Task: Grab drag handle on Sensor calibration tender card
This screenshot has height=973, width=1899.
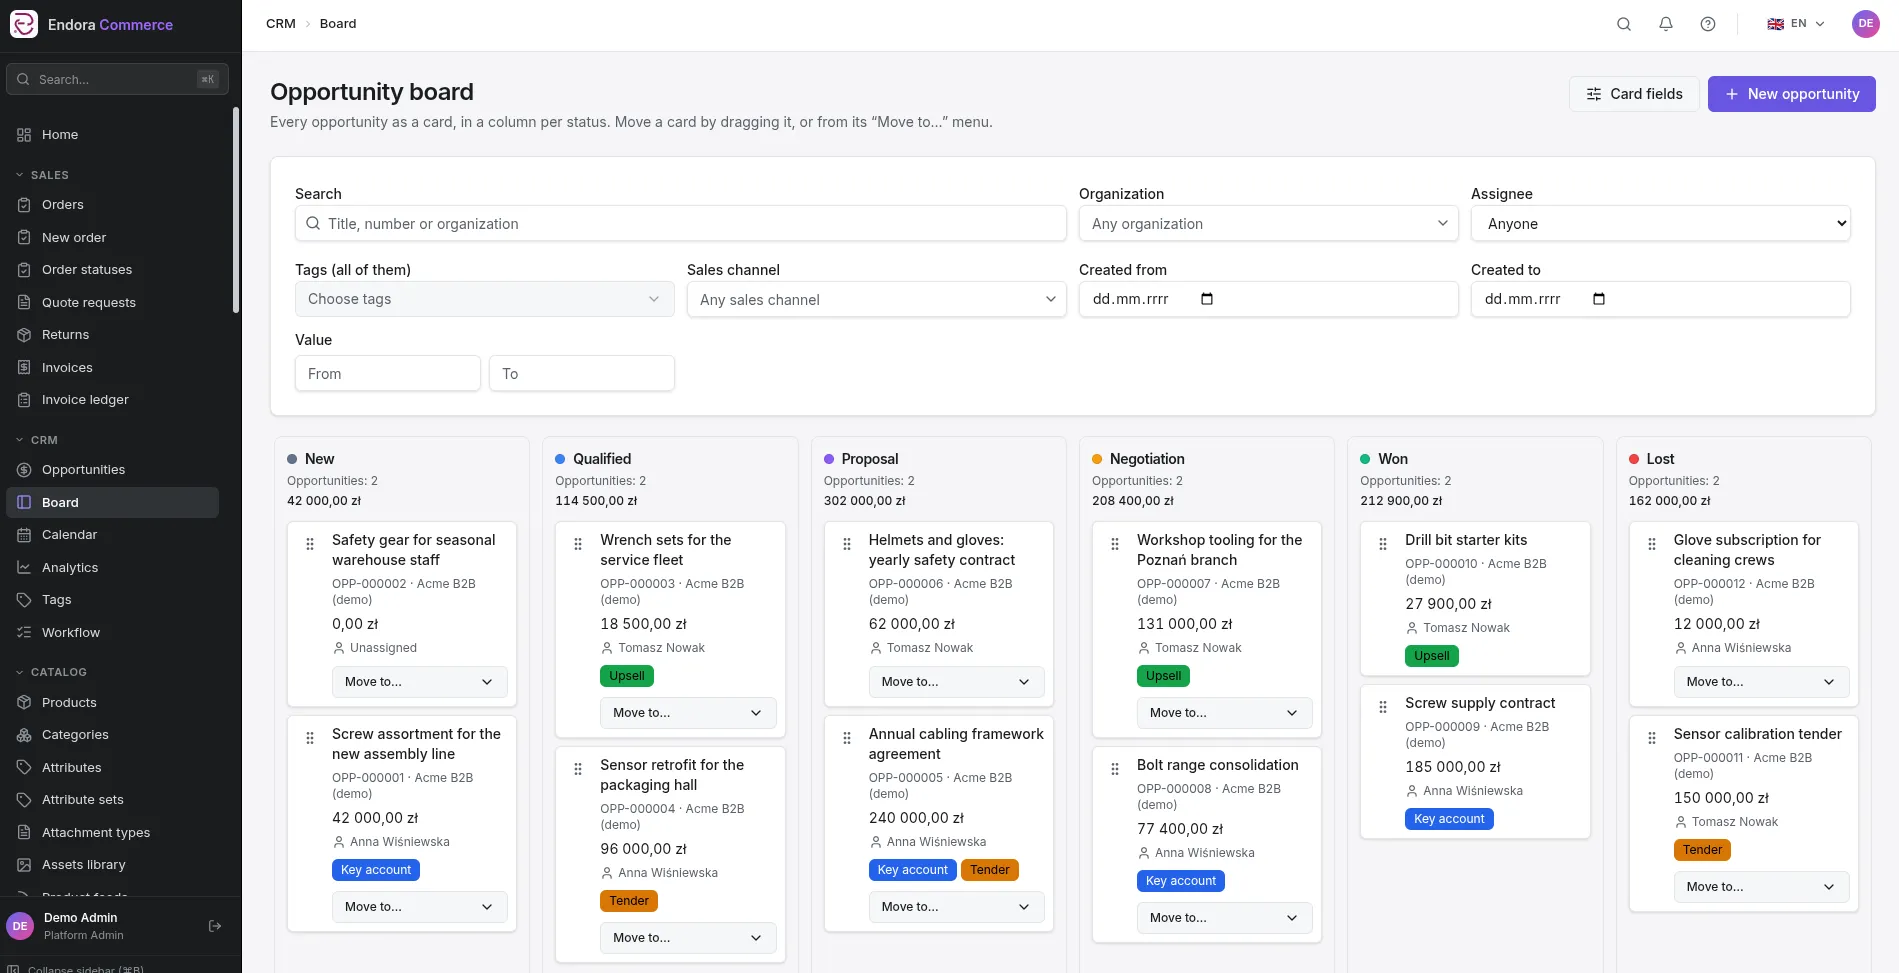Action: [x=1652, y=738]
